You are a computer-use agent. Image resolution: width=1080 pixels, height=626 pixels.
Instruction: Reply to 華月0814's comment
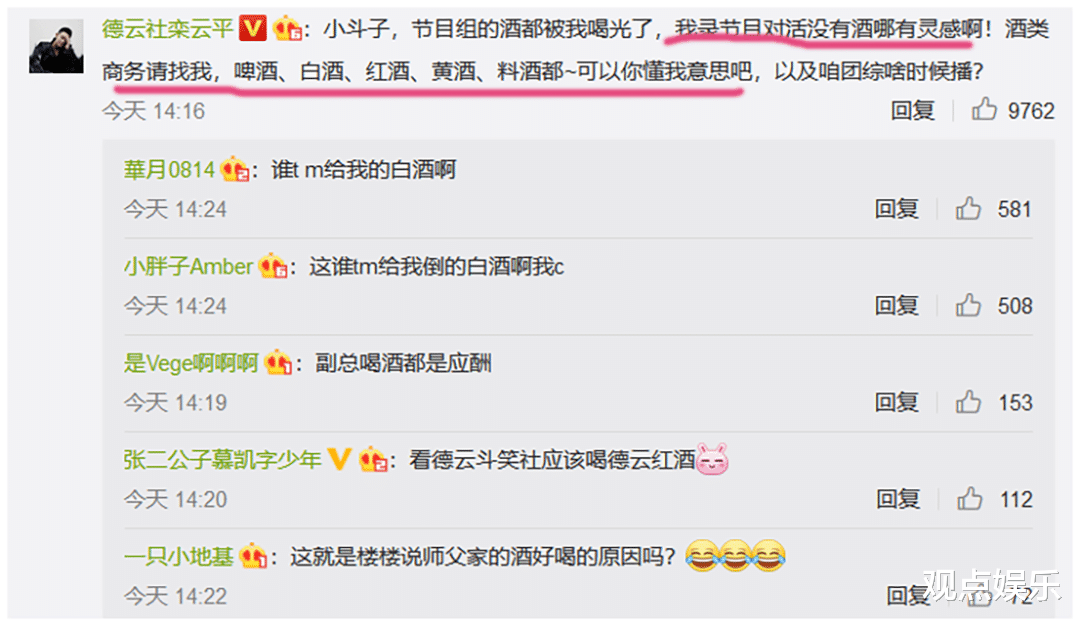pyautogui.click(x=896, y=209)
